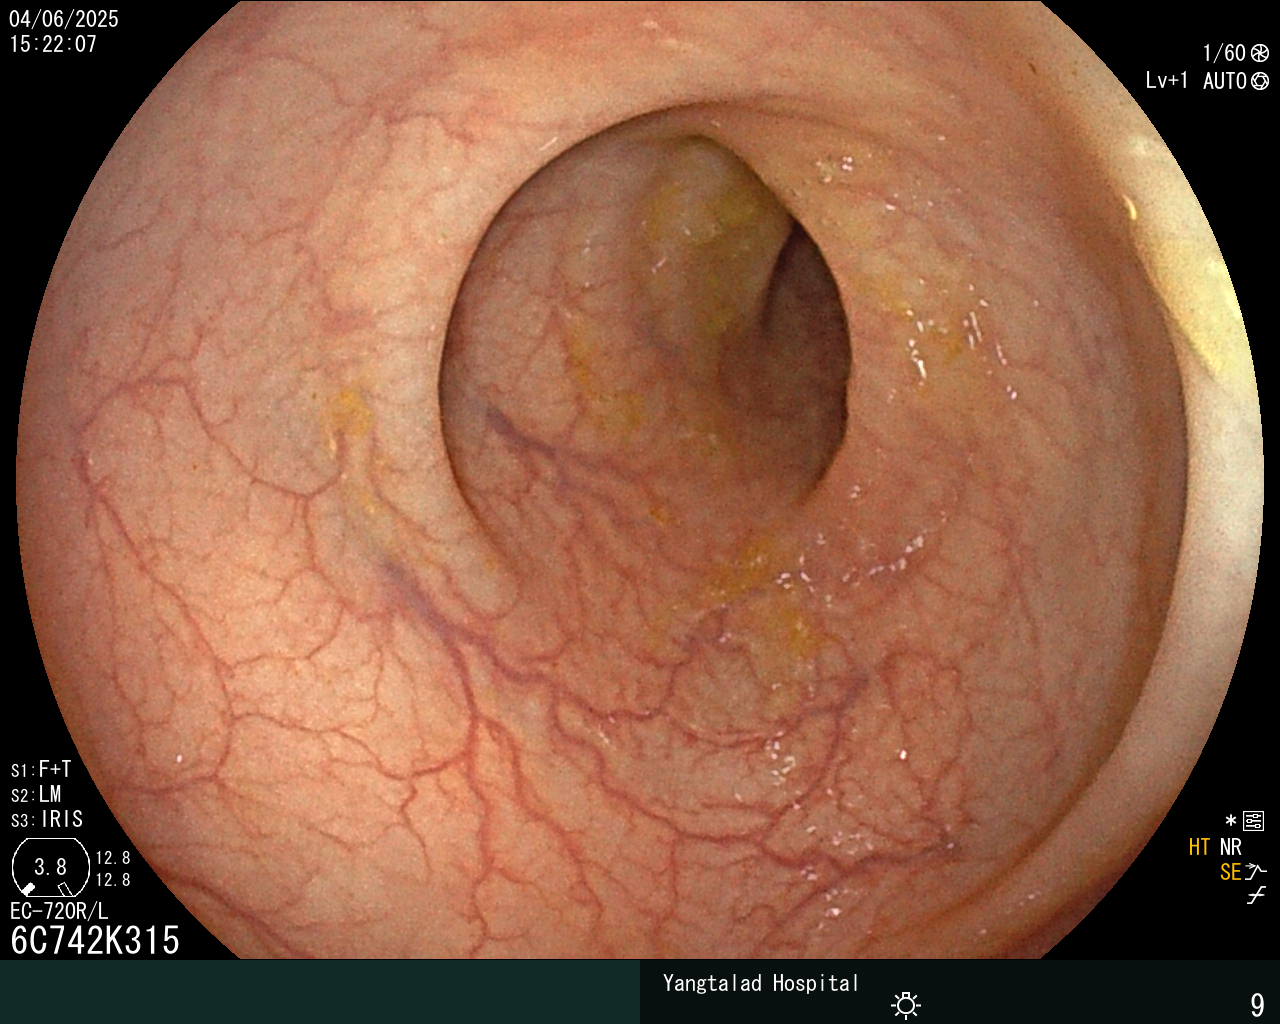The width and height of the screenshot is (1280, 1024).
Task: Click the stepped waveform icon beside SE
Action: point(1257,872)
